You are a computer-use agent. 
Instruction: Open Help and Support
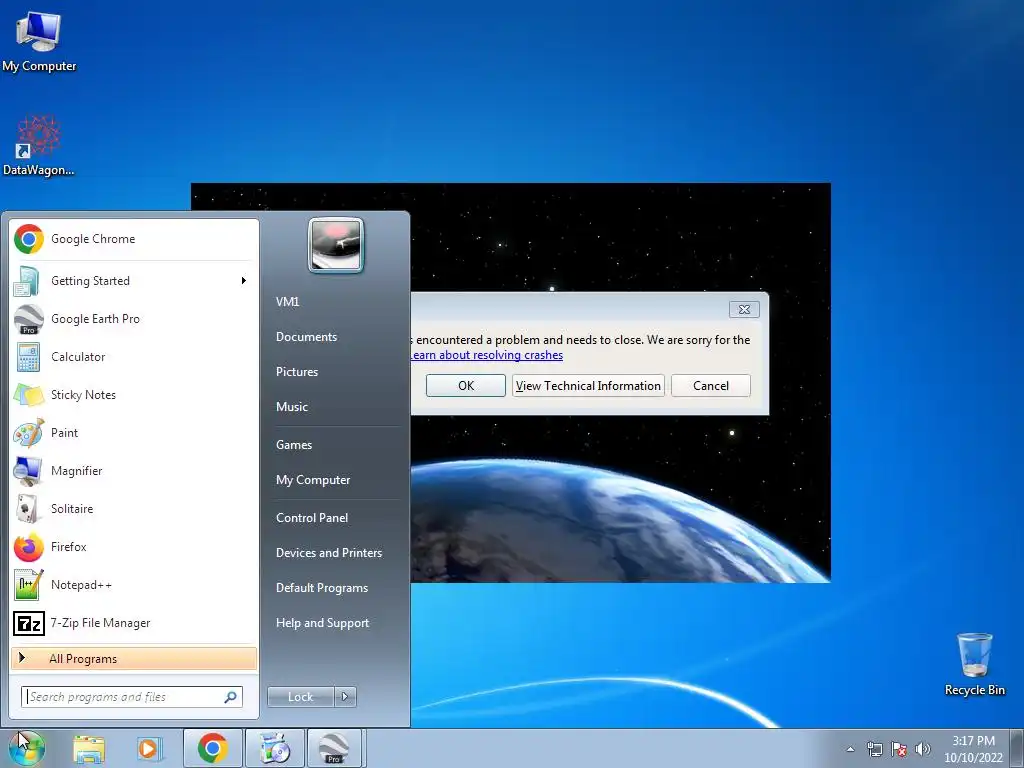pos(323,623)
